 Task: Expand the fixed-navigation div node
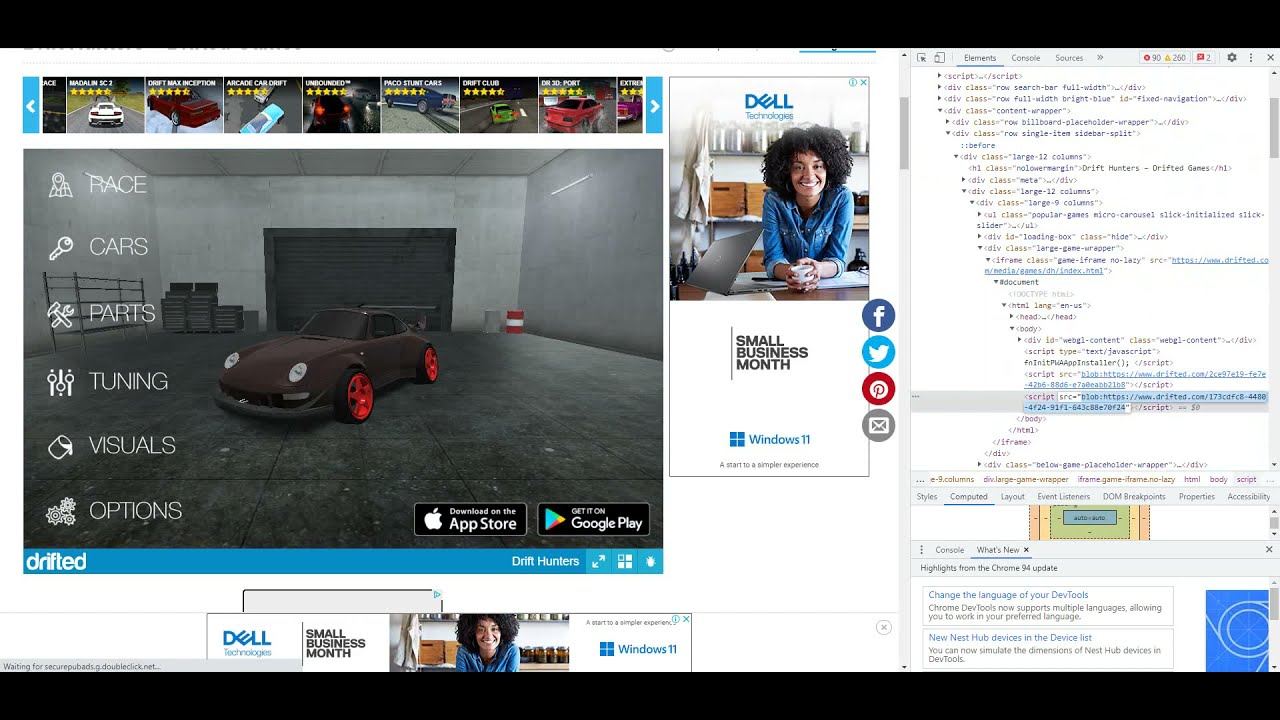click(x=940, y=99)
